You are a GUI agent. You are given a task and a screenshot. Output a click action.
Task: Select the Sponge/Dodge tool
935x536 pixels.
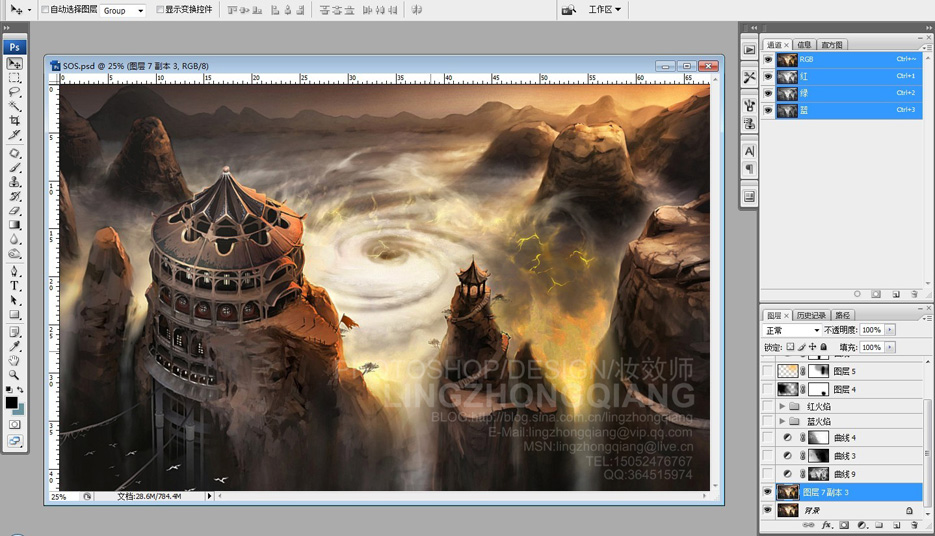pyautogui.click(x=14, y=253)
